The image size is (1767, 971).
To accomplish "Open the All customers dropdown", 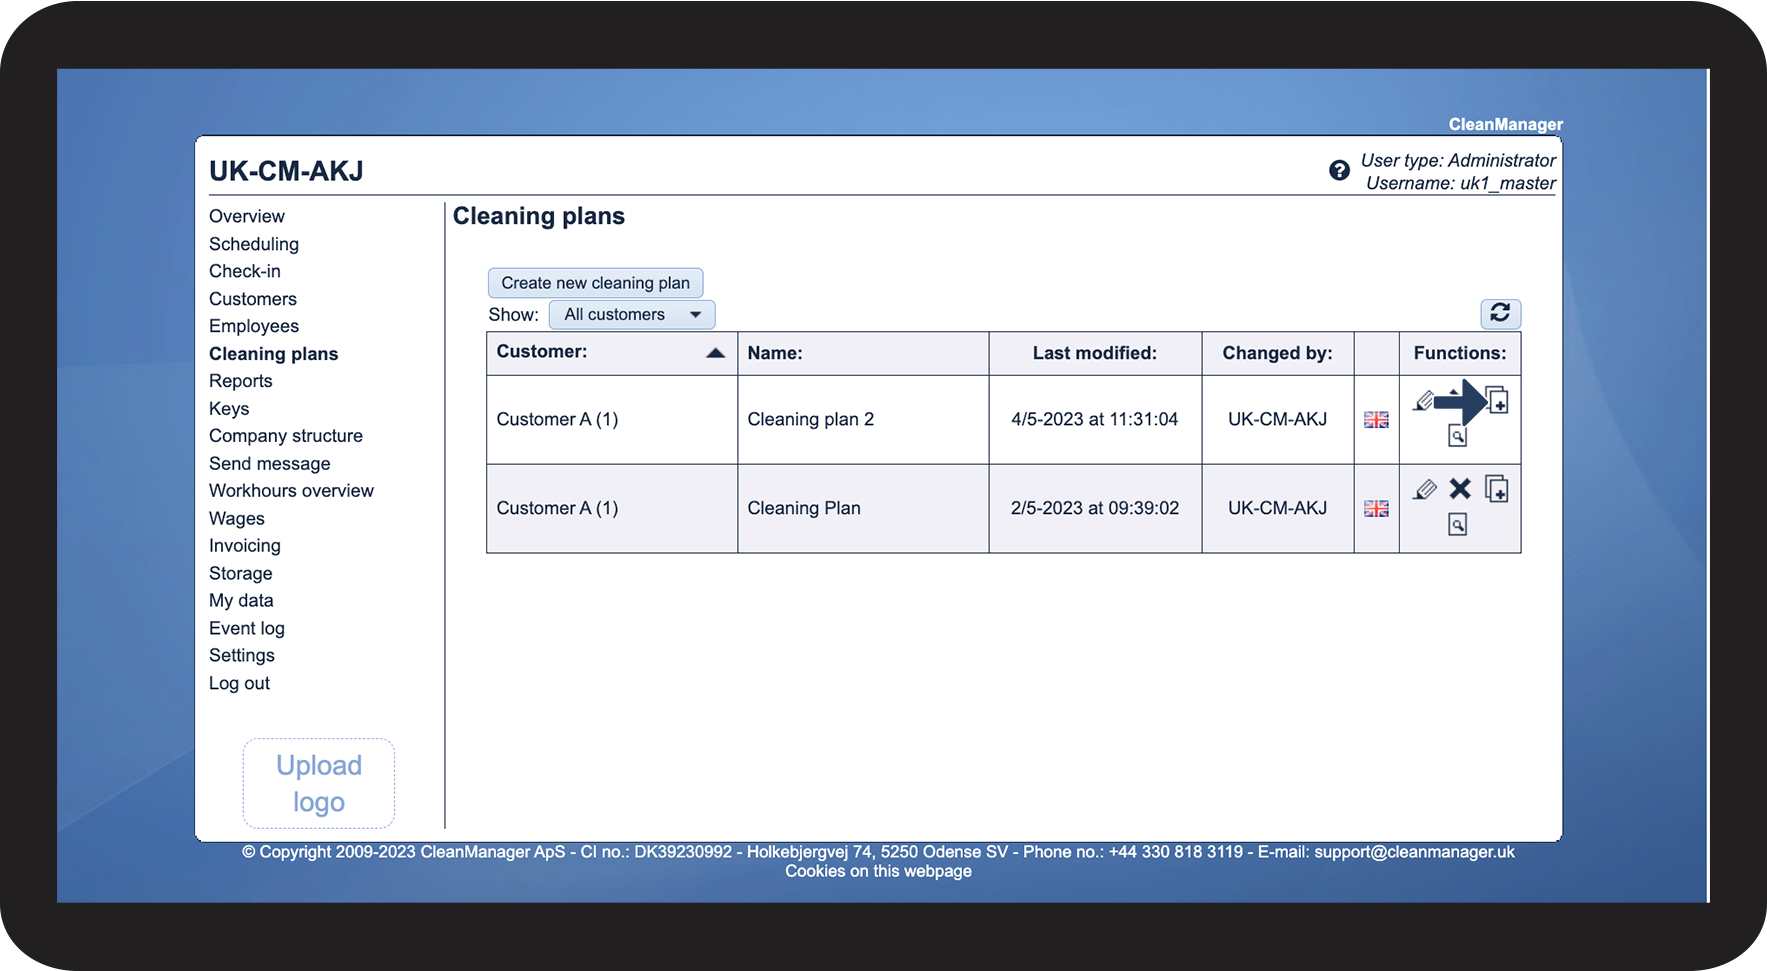I will click(x=632, y=314).
